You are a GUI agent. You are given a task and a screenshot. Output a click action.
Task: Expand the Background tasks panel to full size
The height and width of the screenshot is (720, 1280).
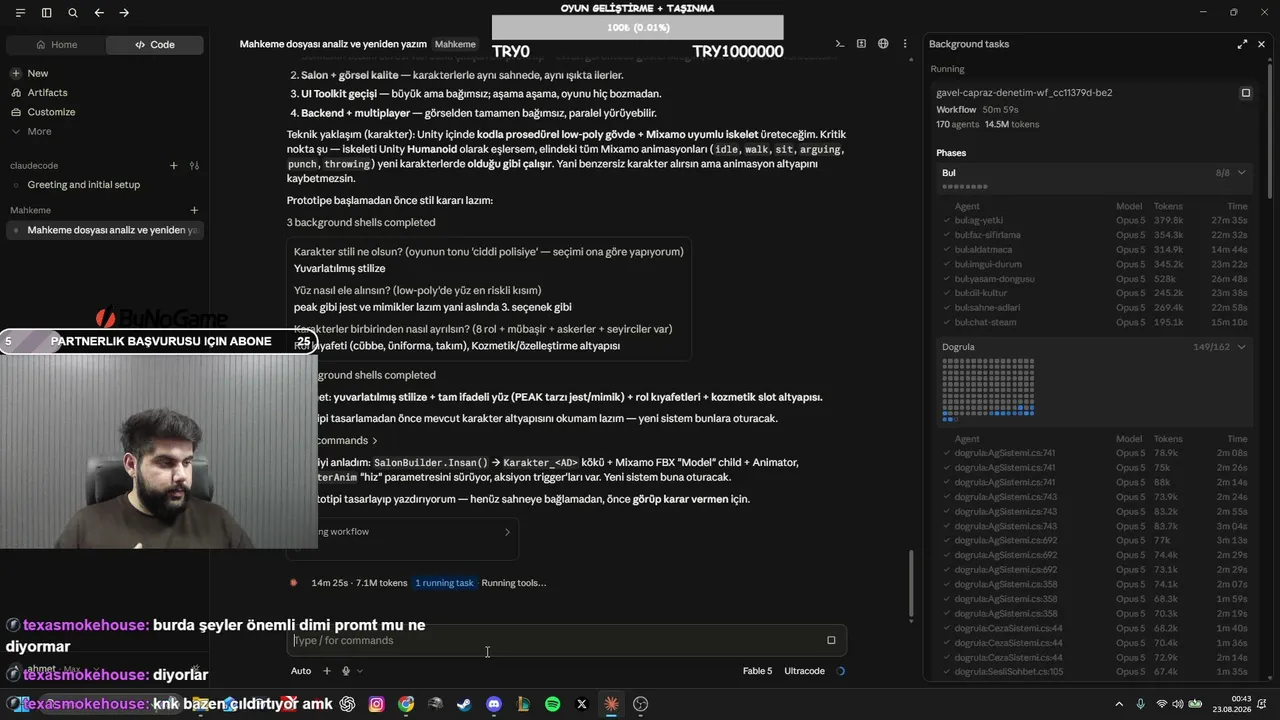[1242, 44]
